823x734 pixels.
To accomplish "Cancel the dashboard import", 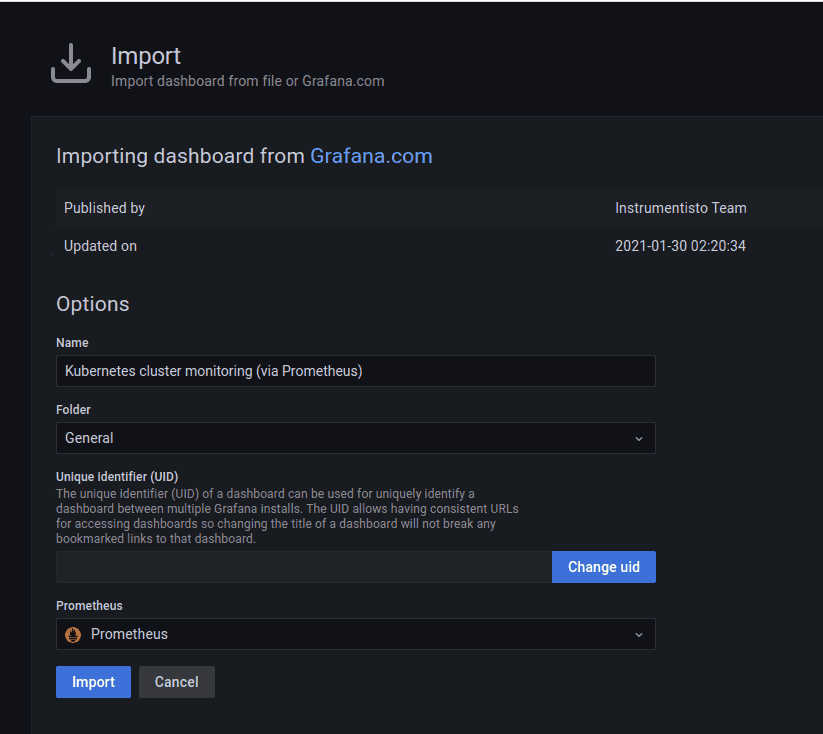I will click(176, 682).
